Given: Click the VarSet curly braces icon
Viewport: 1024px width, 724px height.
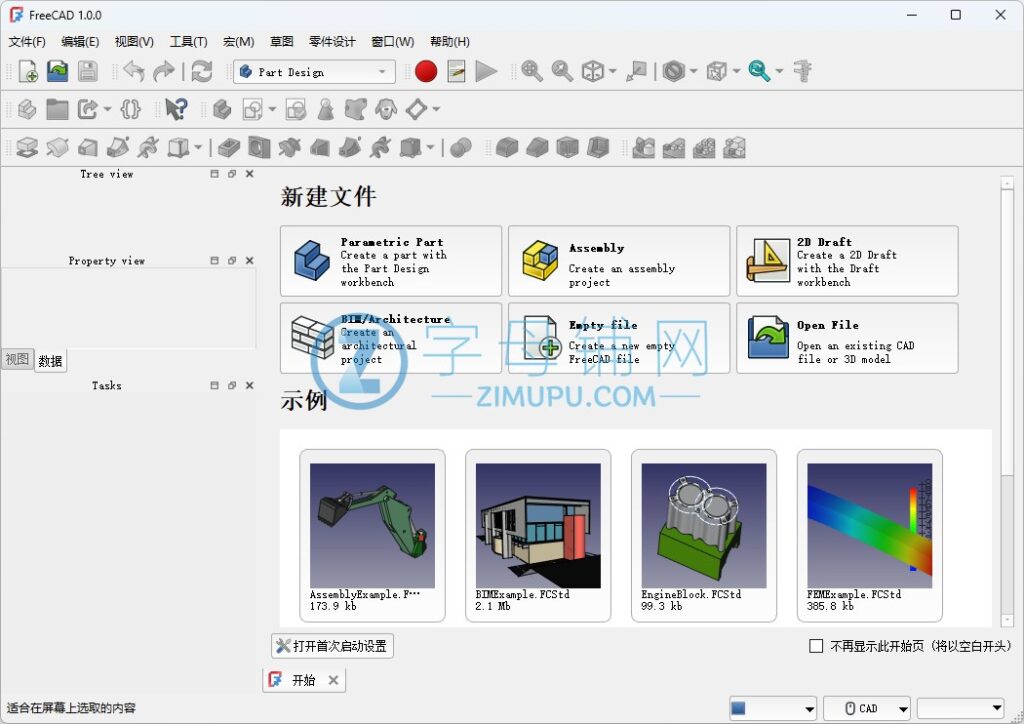Looking at the screenshot, I should point(131,109).
